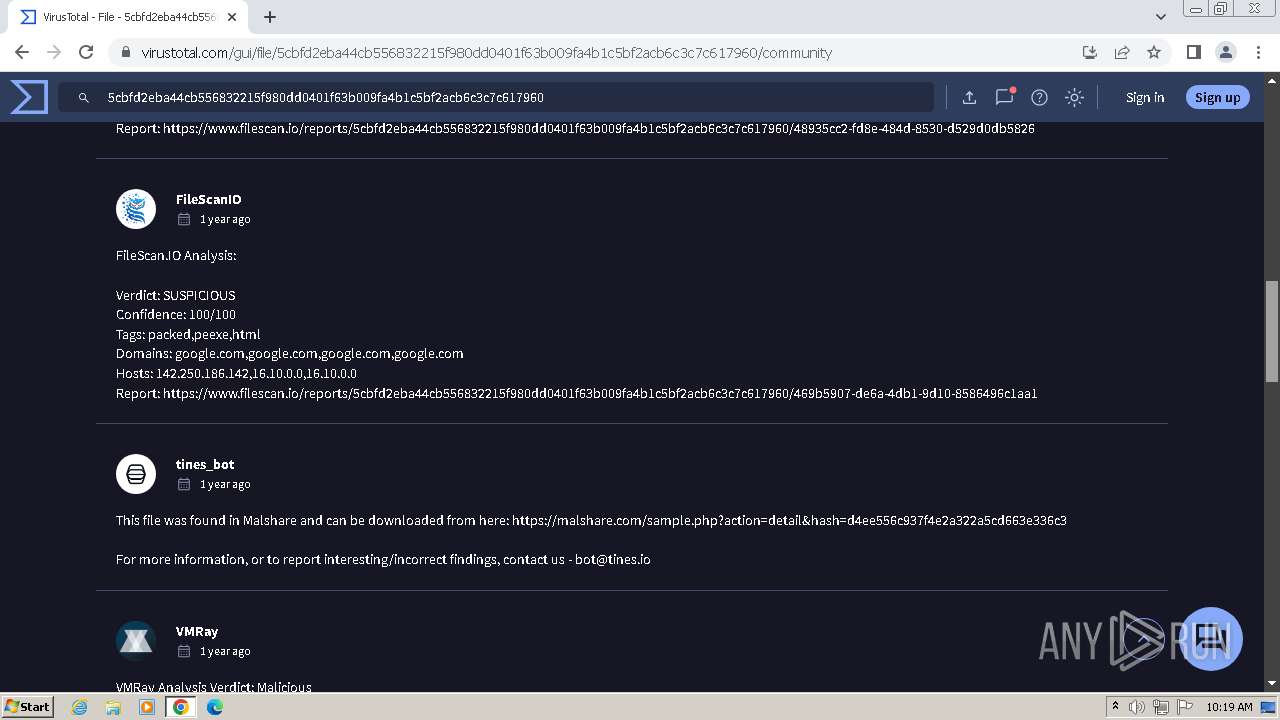1280x720 pixels.
Task: Click the Sign up button
Action: tap(1217, 97)
